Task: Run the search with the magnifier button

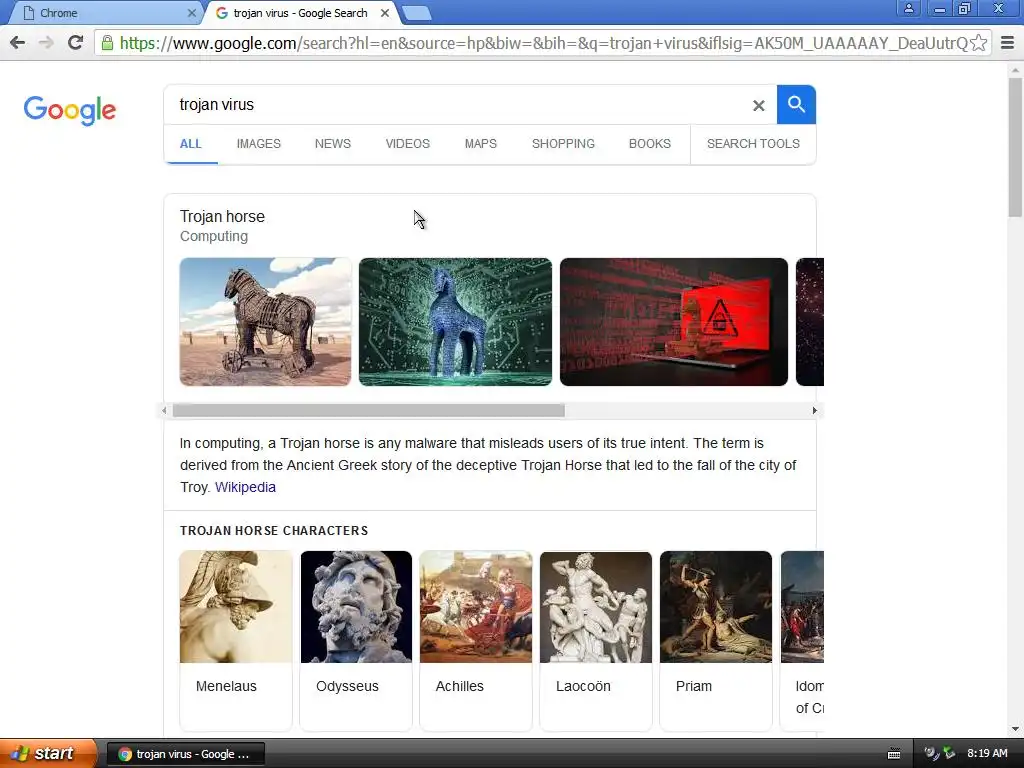Action: tap(796, 104)
